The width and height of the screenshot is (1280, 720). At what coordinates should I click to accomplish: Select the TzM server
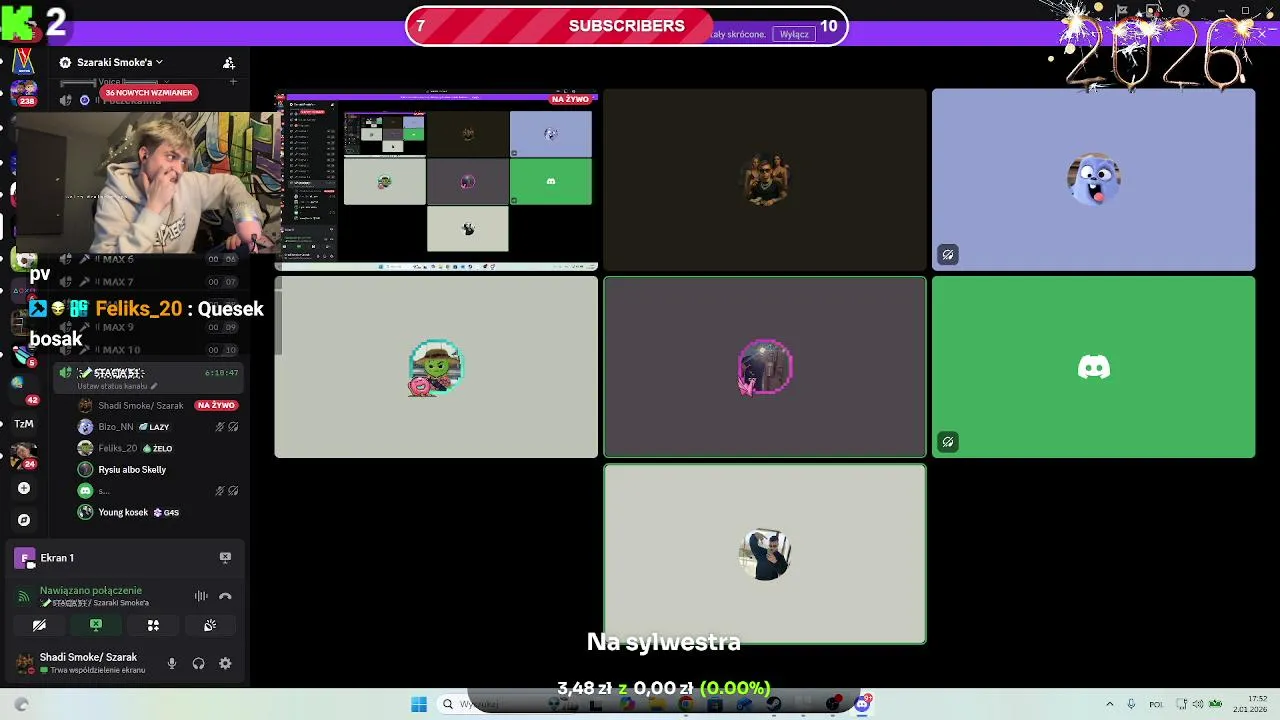[24, 424]
